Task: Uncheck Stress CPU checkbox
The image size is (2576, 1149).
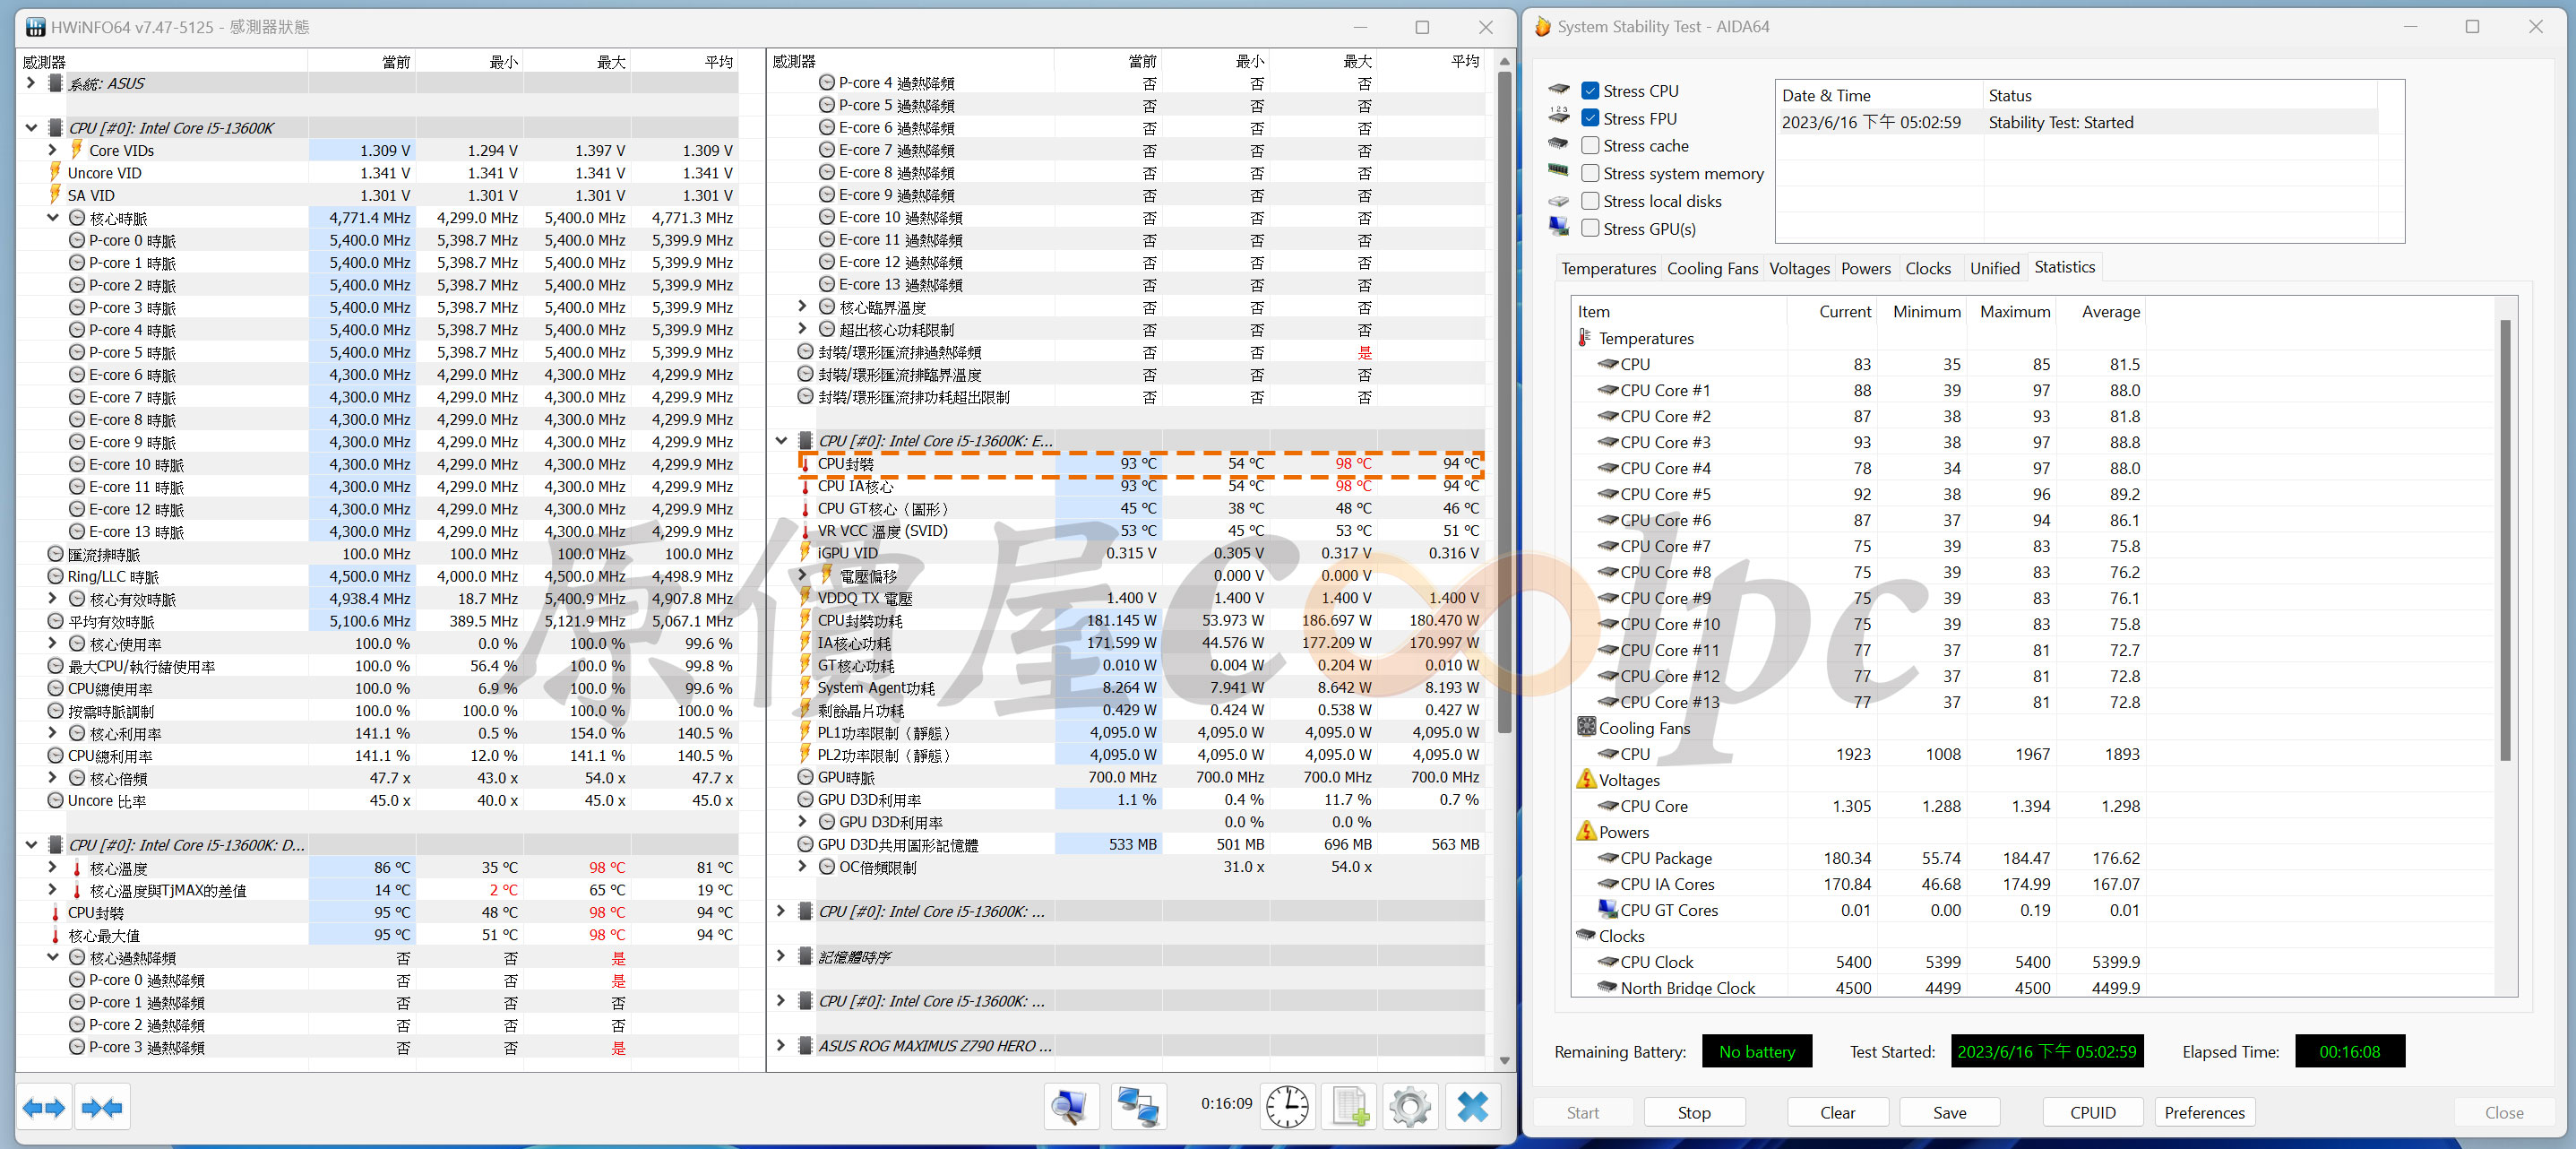Action: pyautogui.click(x=1590, y=91)
